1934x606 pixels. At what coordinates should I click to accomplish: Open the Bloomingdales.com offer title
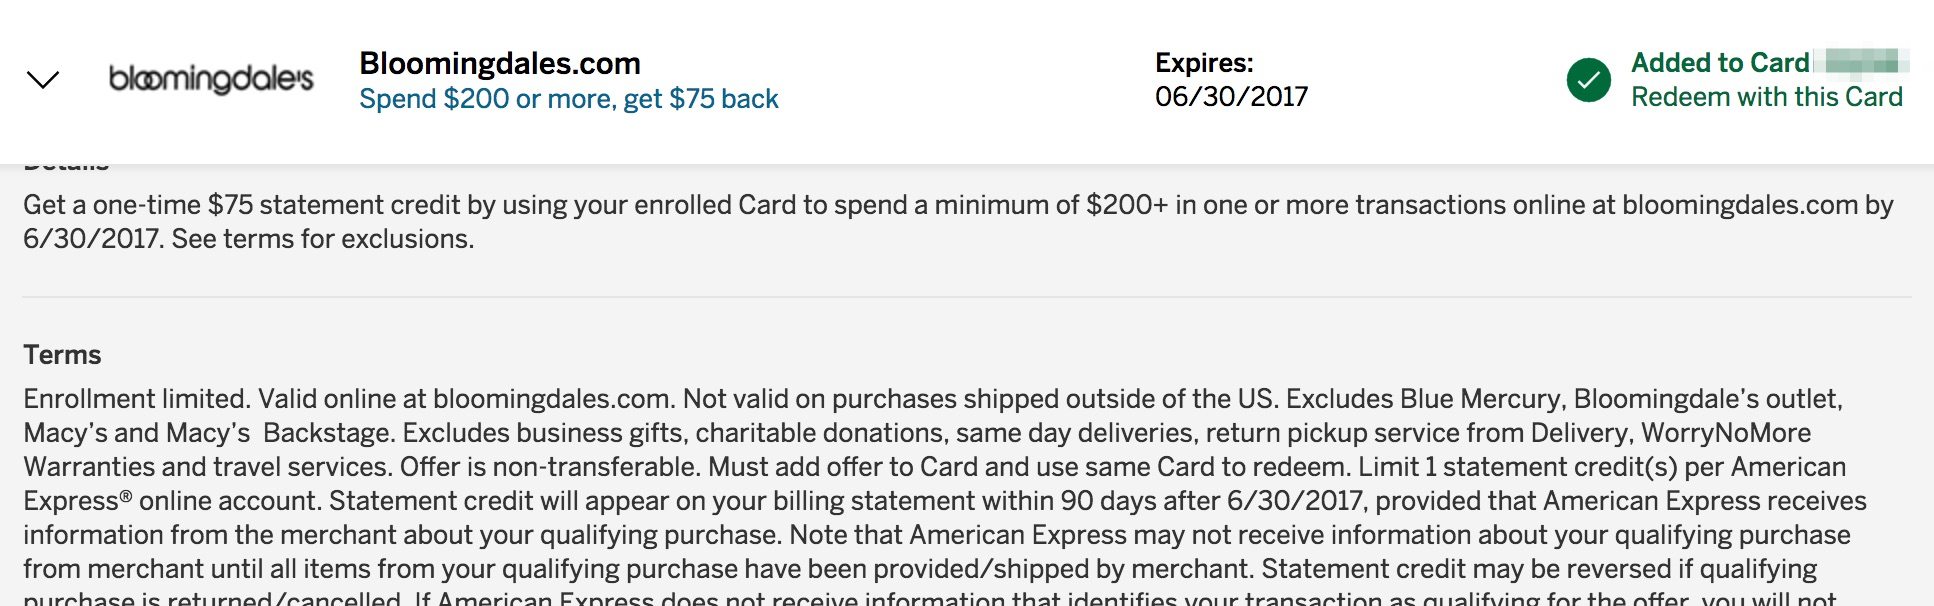coord(500,63)
